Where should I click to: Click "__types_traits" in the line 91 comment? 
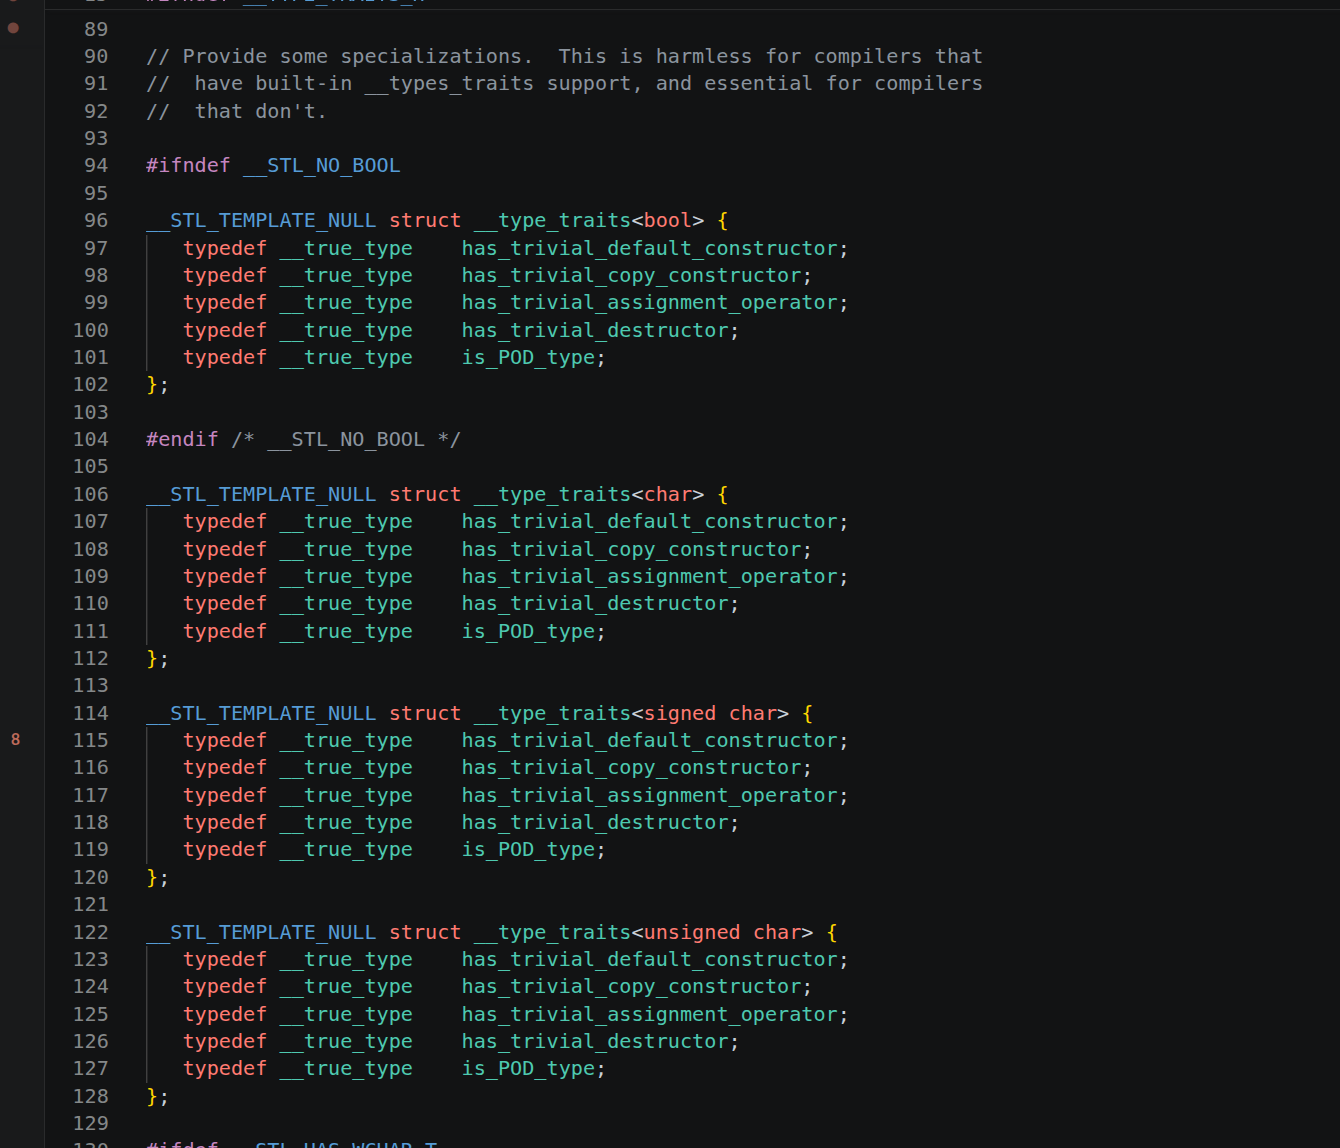pyautogui.click(x=450, y=83)
